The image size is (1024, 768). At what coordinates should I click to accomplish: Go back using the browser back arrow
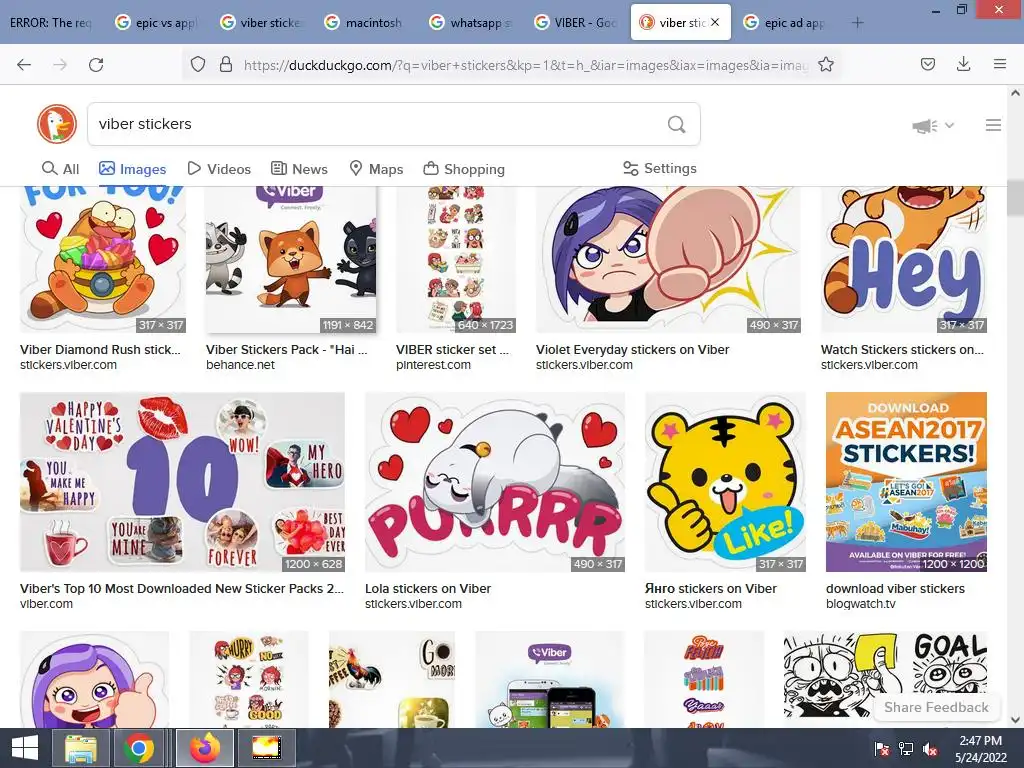coord(24,64)
